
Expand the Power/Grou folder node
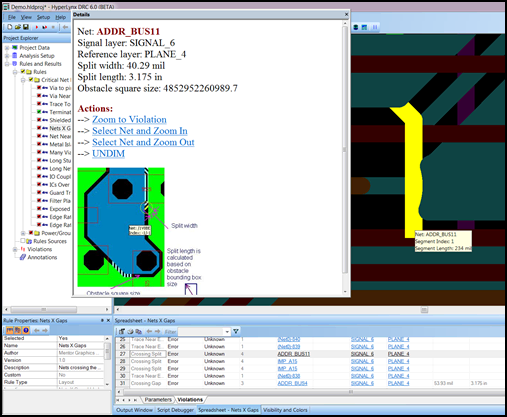[23, 233]
